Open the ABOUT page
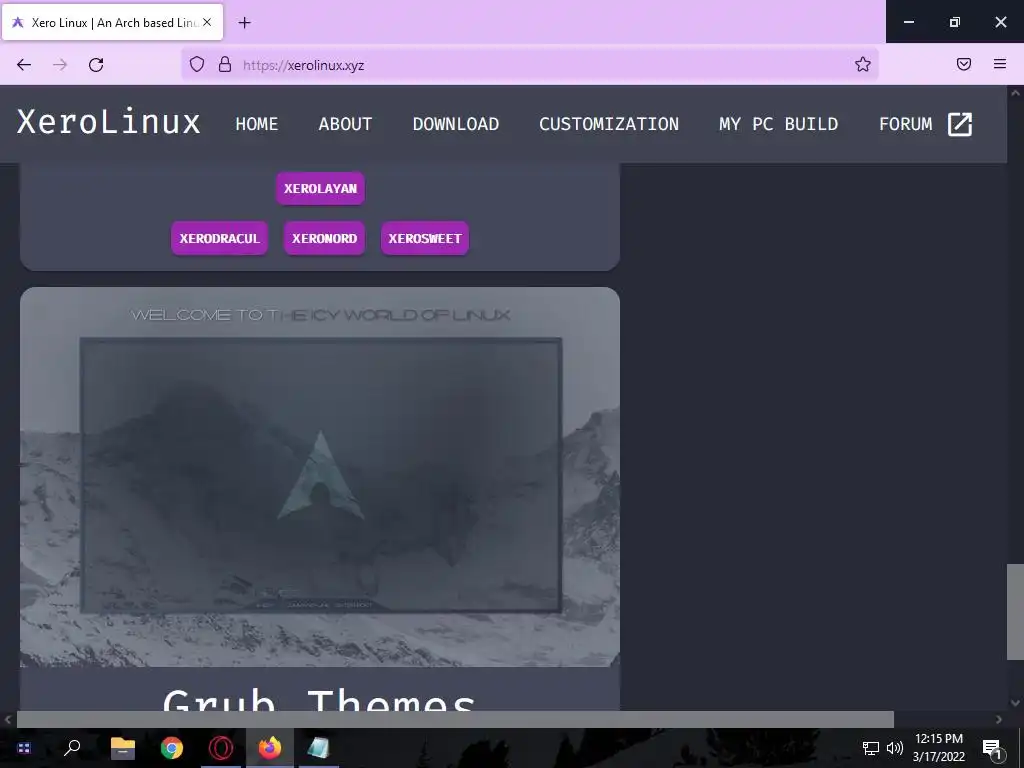The image size is (1024, 768). click(x=345, y=123)
